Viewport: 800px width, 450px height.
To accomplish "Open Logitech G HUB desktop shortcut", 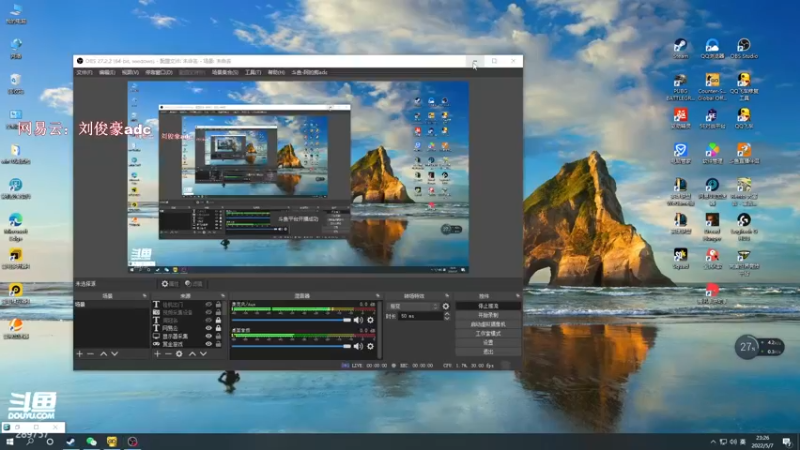I will tap(744, 227).
